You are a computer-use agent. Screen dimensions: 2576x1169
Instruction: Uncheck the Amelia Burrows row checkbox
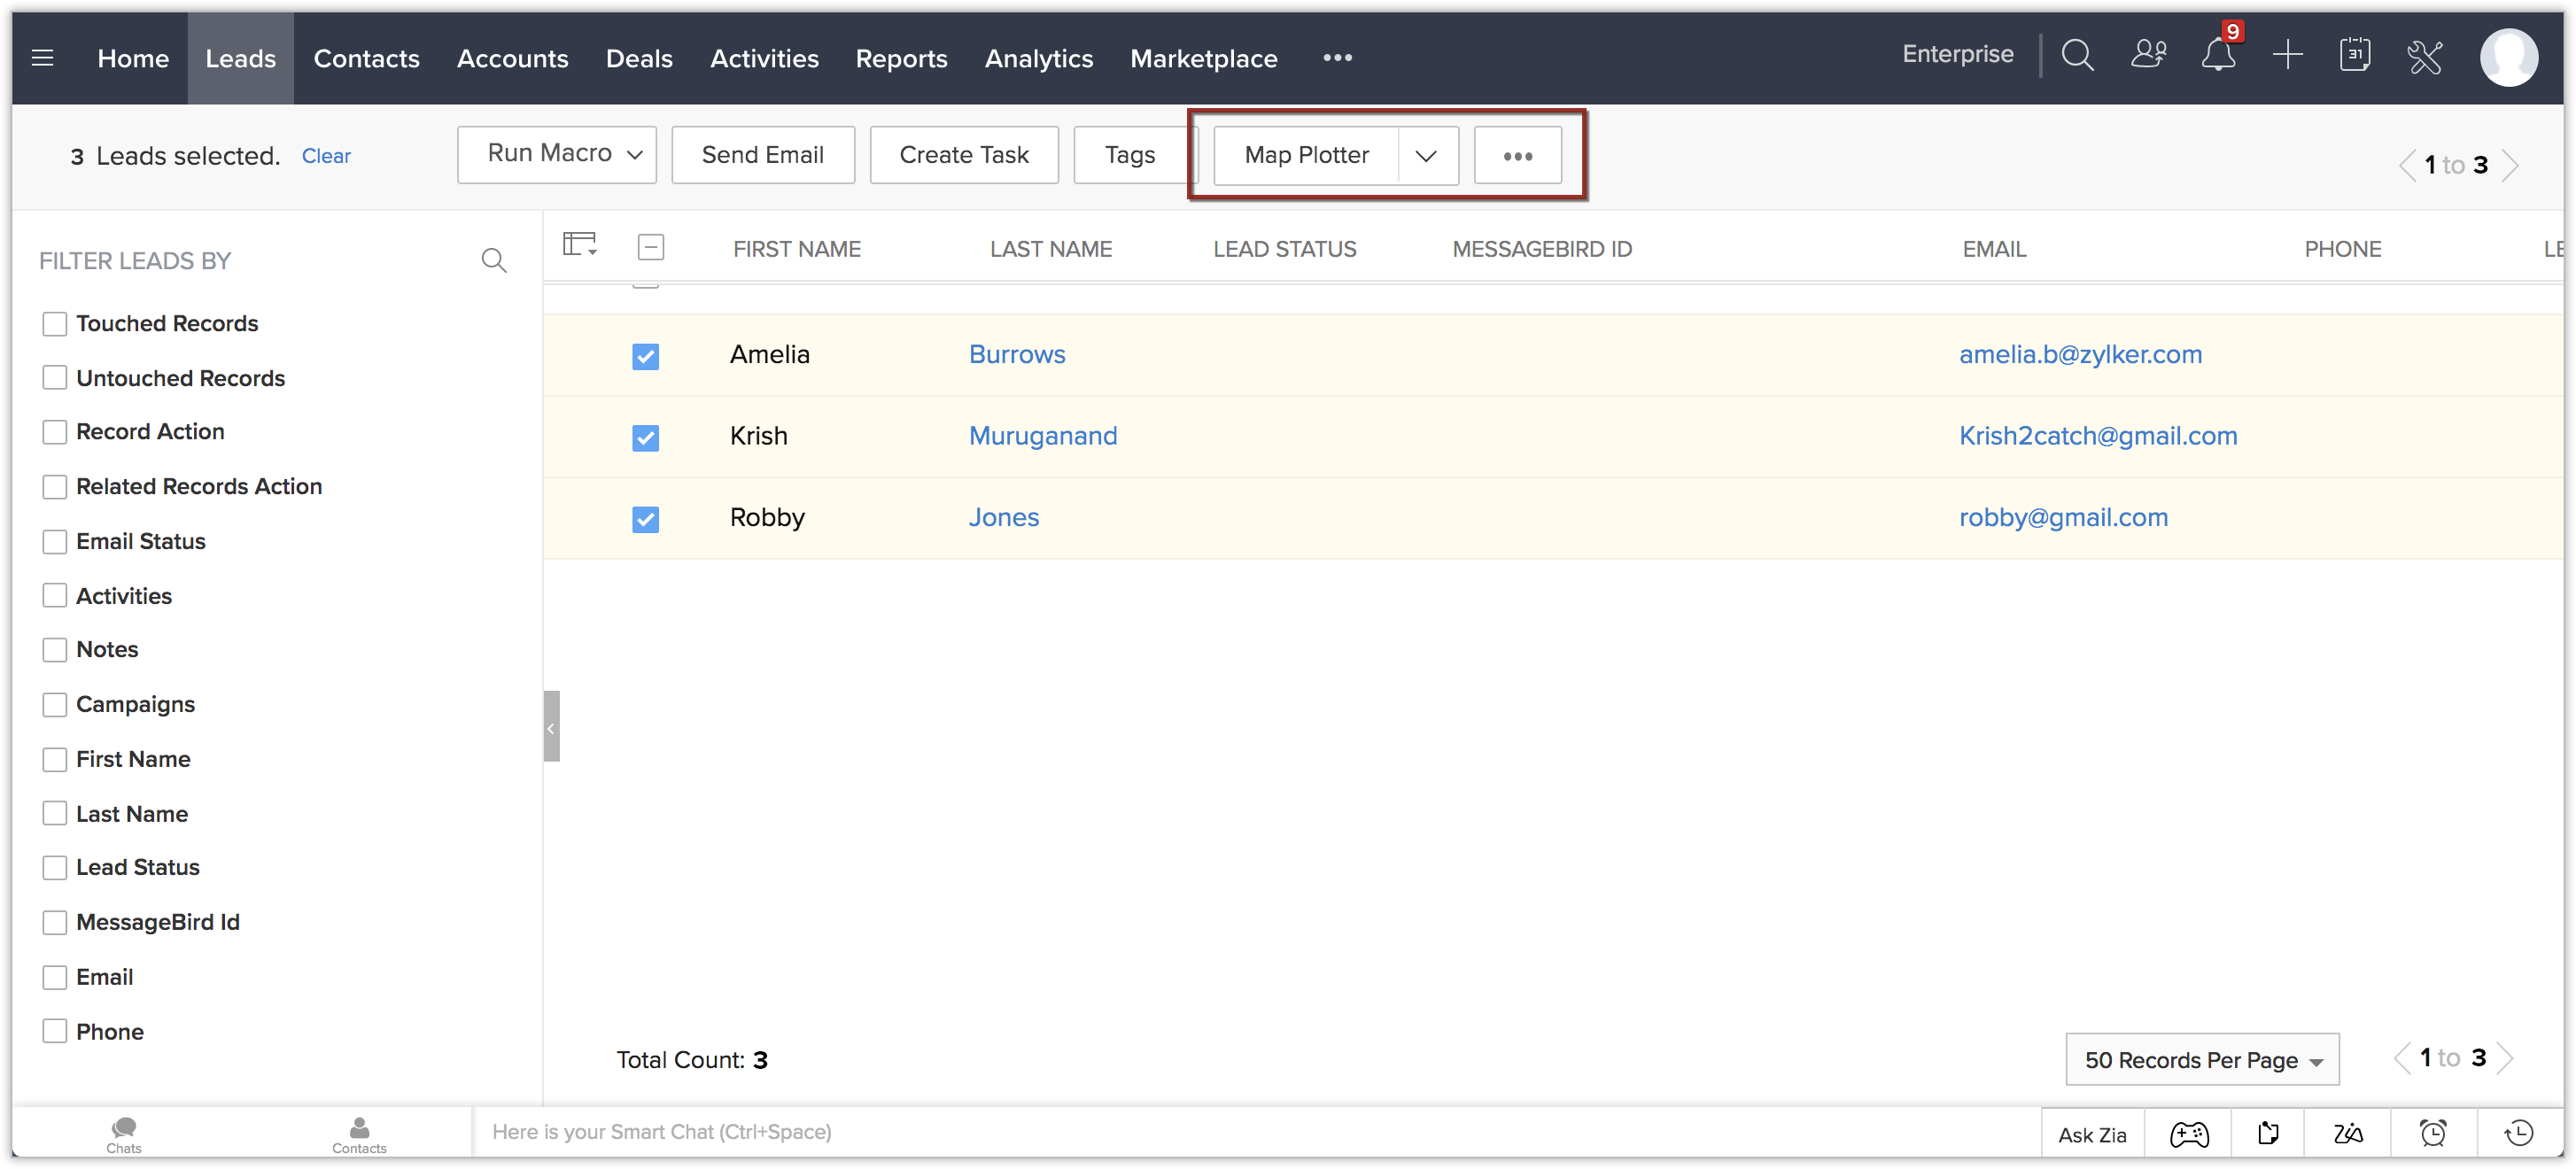click(x=646, y=356)
